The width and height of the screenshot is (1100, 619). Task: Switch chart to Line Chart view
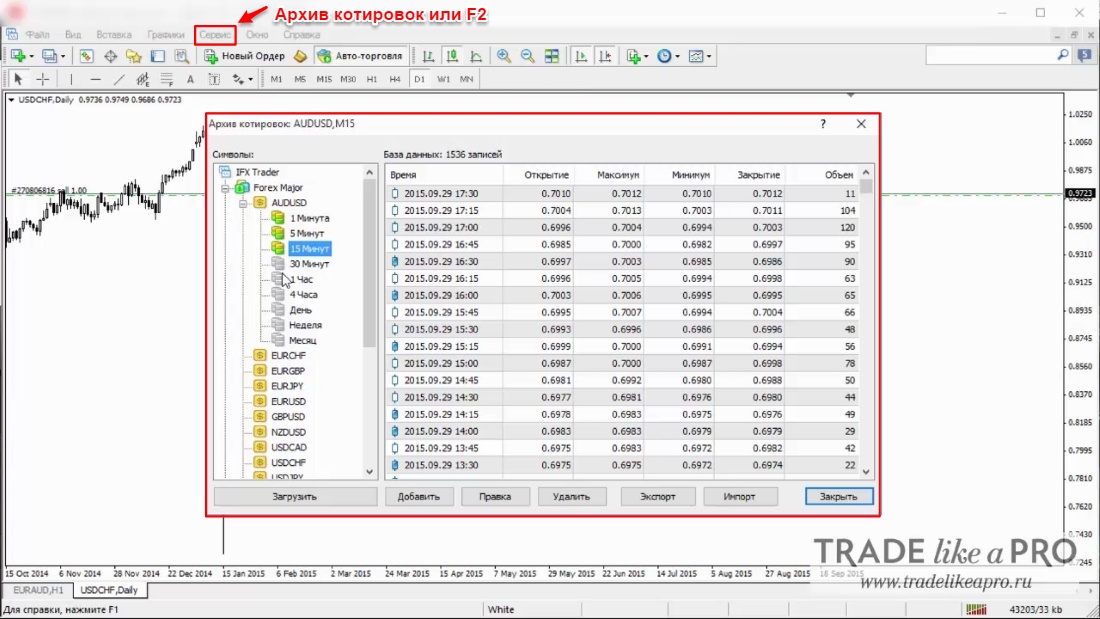coord(476,56)
